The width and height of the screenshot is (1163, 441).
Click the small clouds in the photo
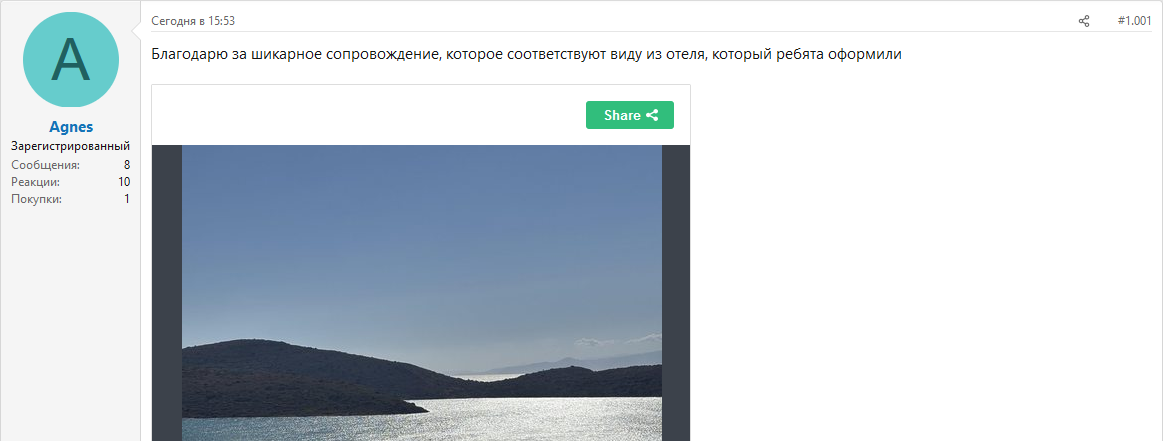coord(617,340)
